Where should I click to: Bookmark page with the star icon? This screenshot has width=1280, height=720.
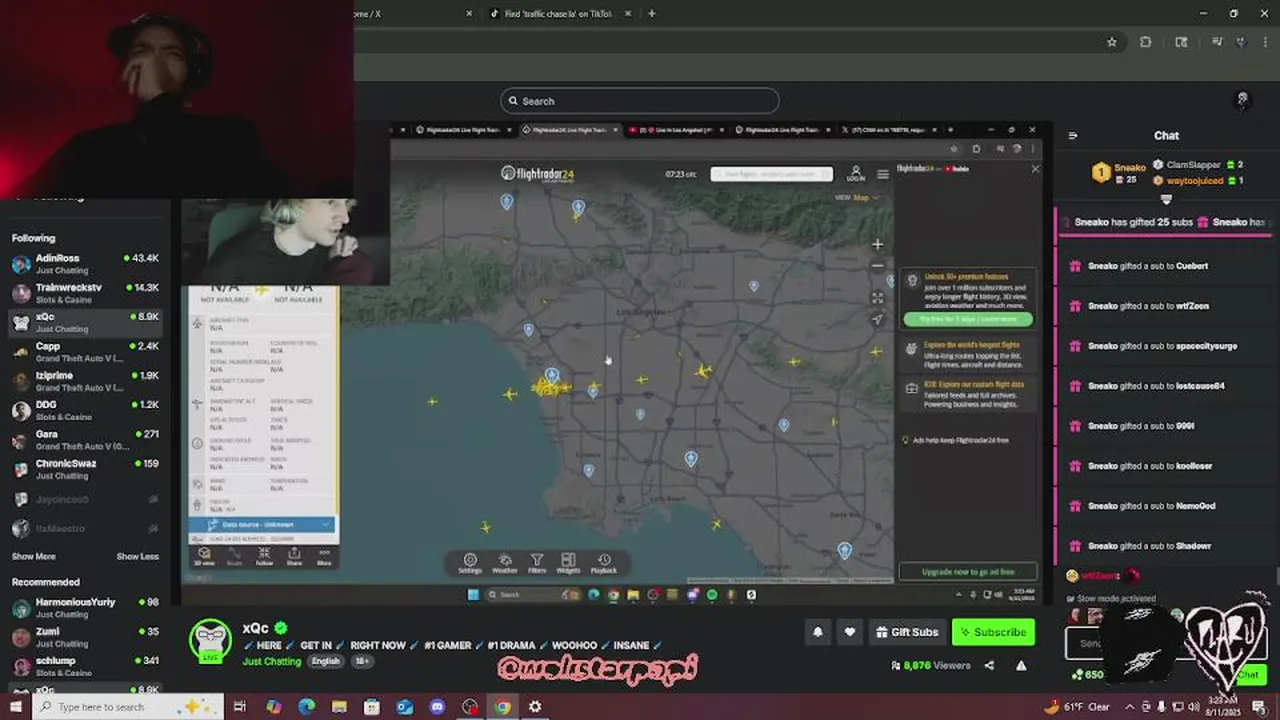pos(1112,42)
